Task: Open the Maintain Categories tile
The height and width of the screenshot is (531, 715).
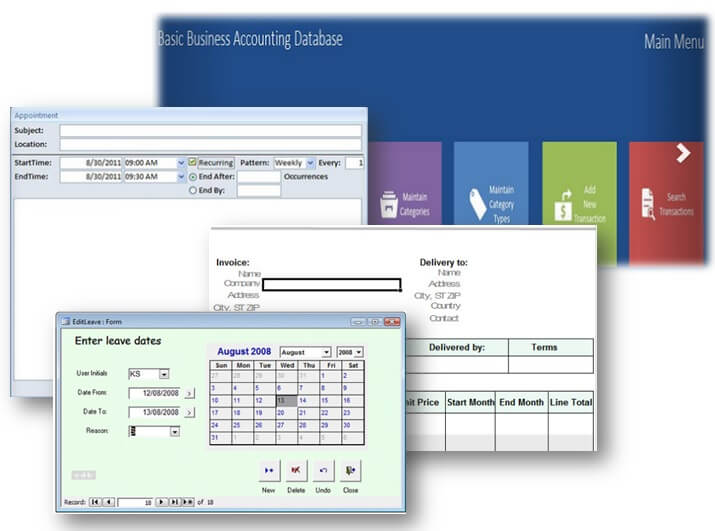Action: click(x=405, y=183)
